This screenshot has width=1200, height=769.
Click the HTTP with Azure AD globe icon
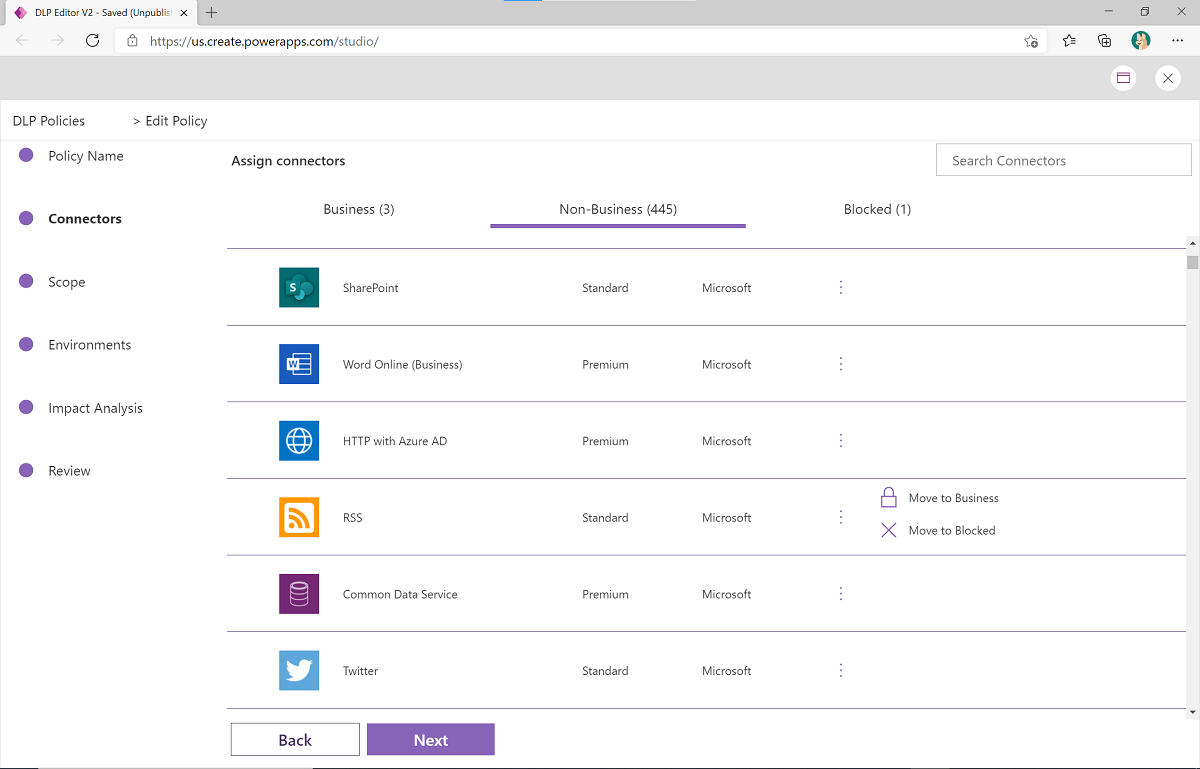pyautogui.click(x=299, y=441)
